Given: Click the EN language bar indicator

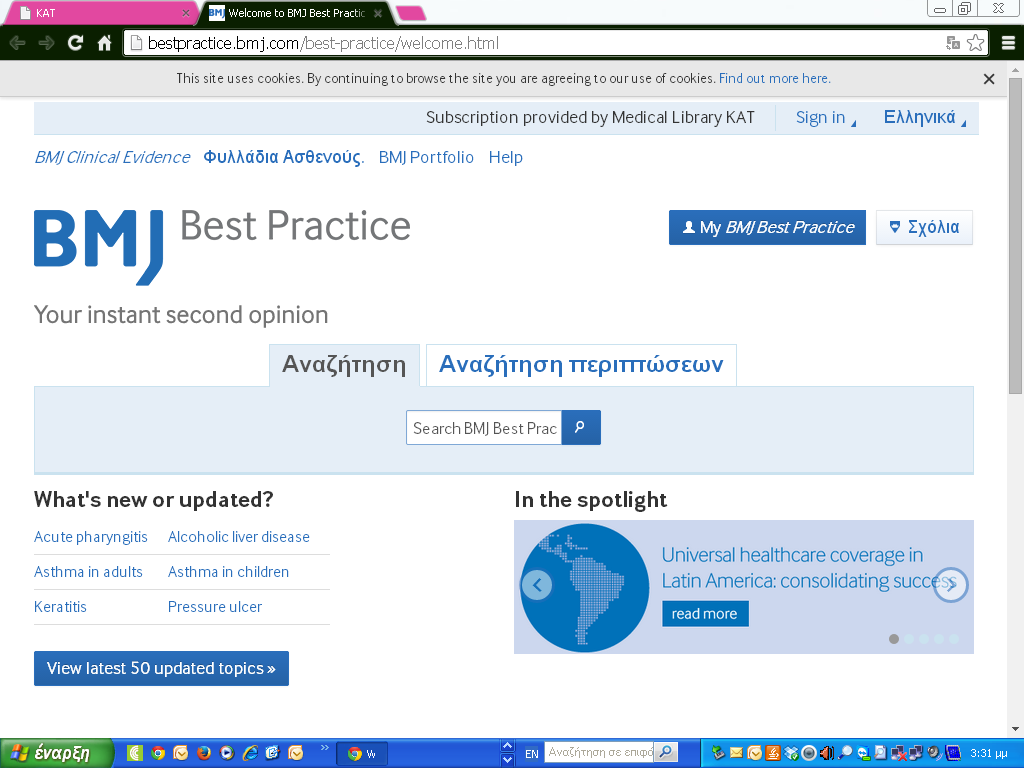Looking at the screenshot, I should point(532,754).
